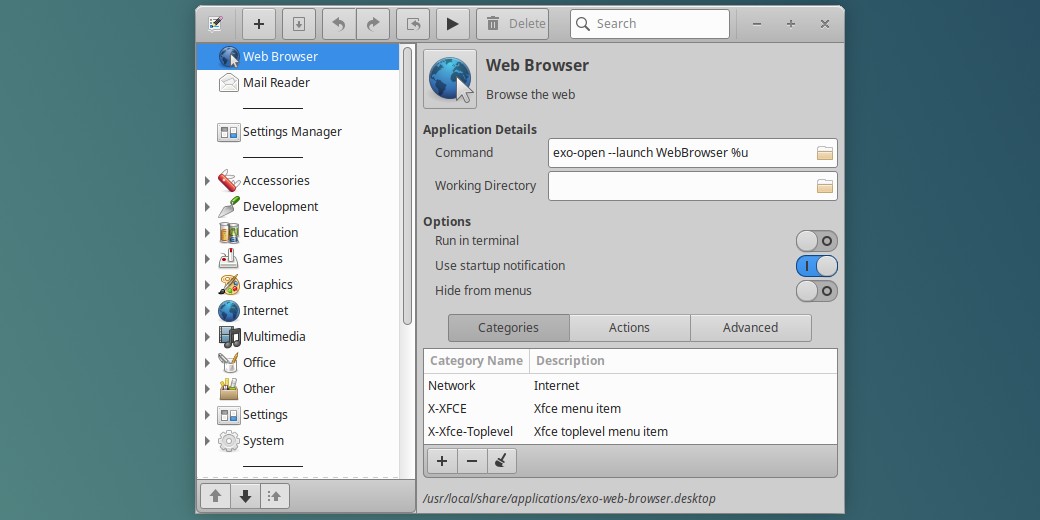1040x520 pixels.
Task: Delete the selected launcher
Action: pyautogui.click(x=513, y=24)
